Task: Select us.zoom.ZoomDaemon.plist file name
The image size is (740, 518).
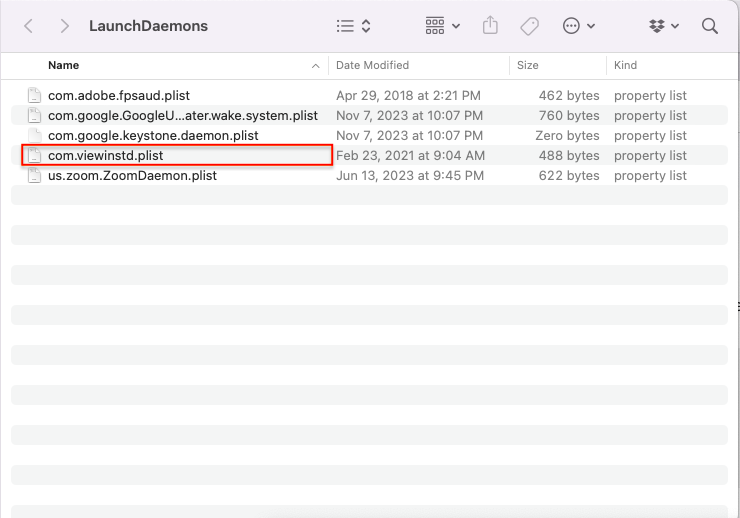Action: click(133, 175)
